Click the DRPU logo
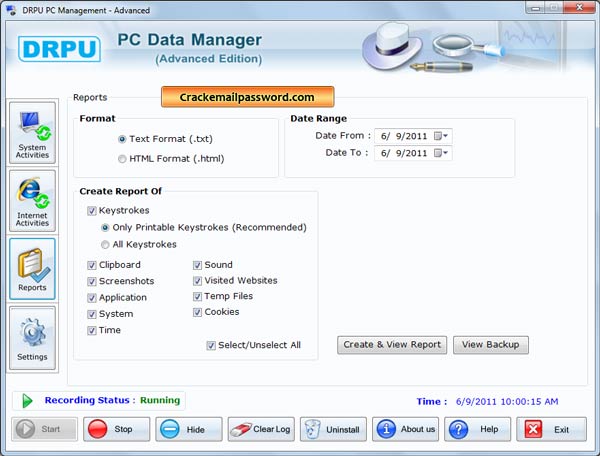 (59, 49)
